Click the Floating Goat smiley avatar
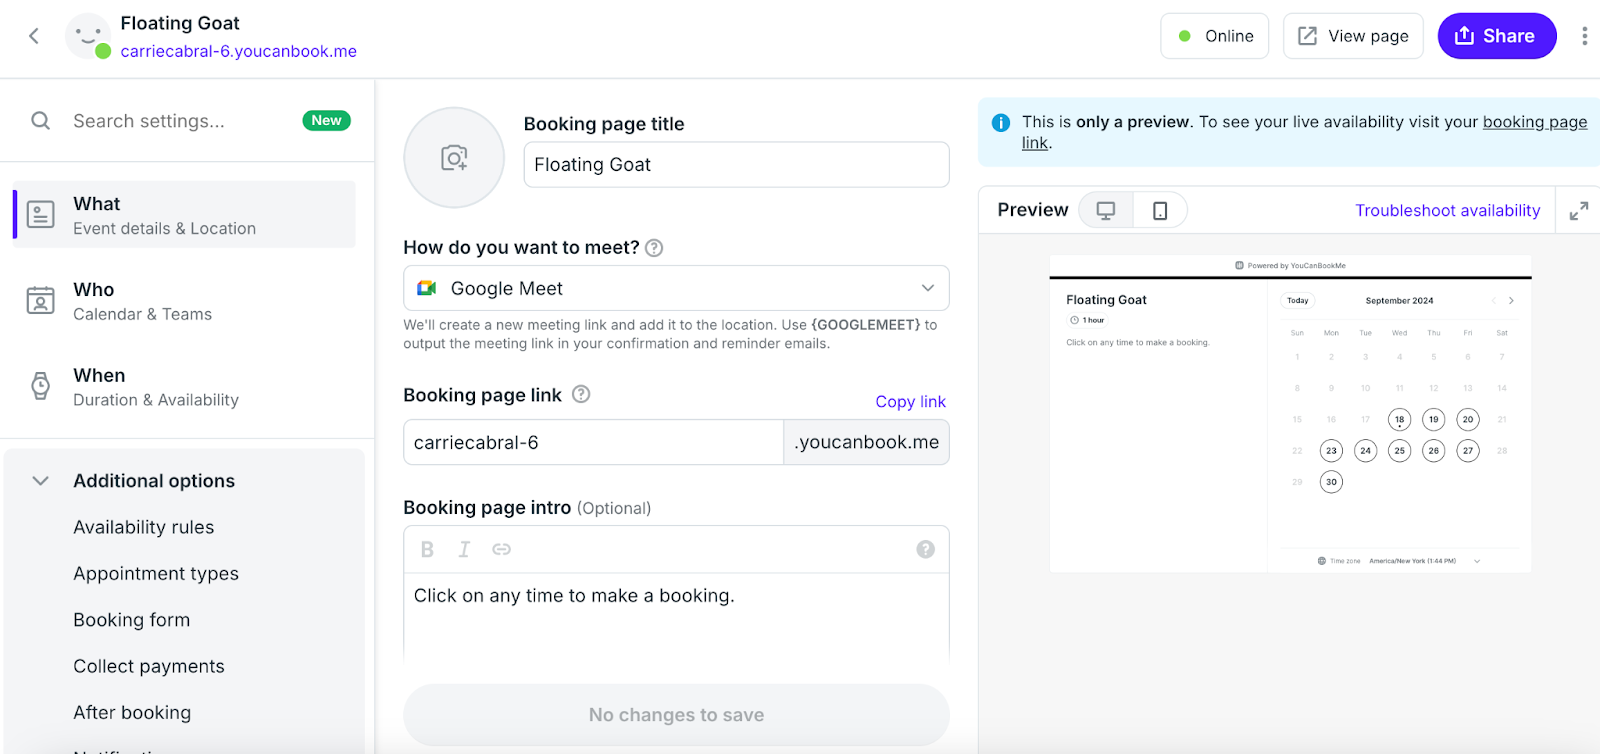The image size is (1600, 754). (x=88, y=36)
